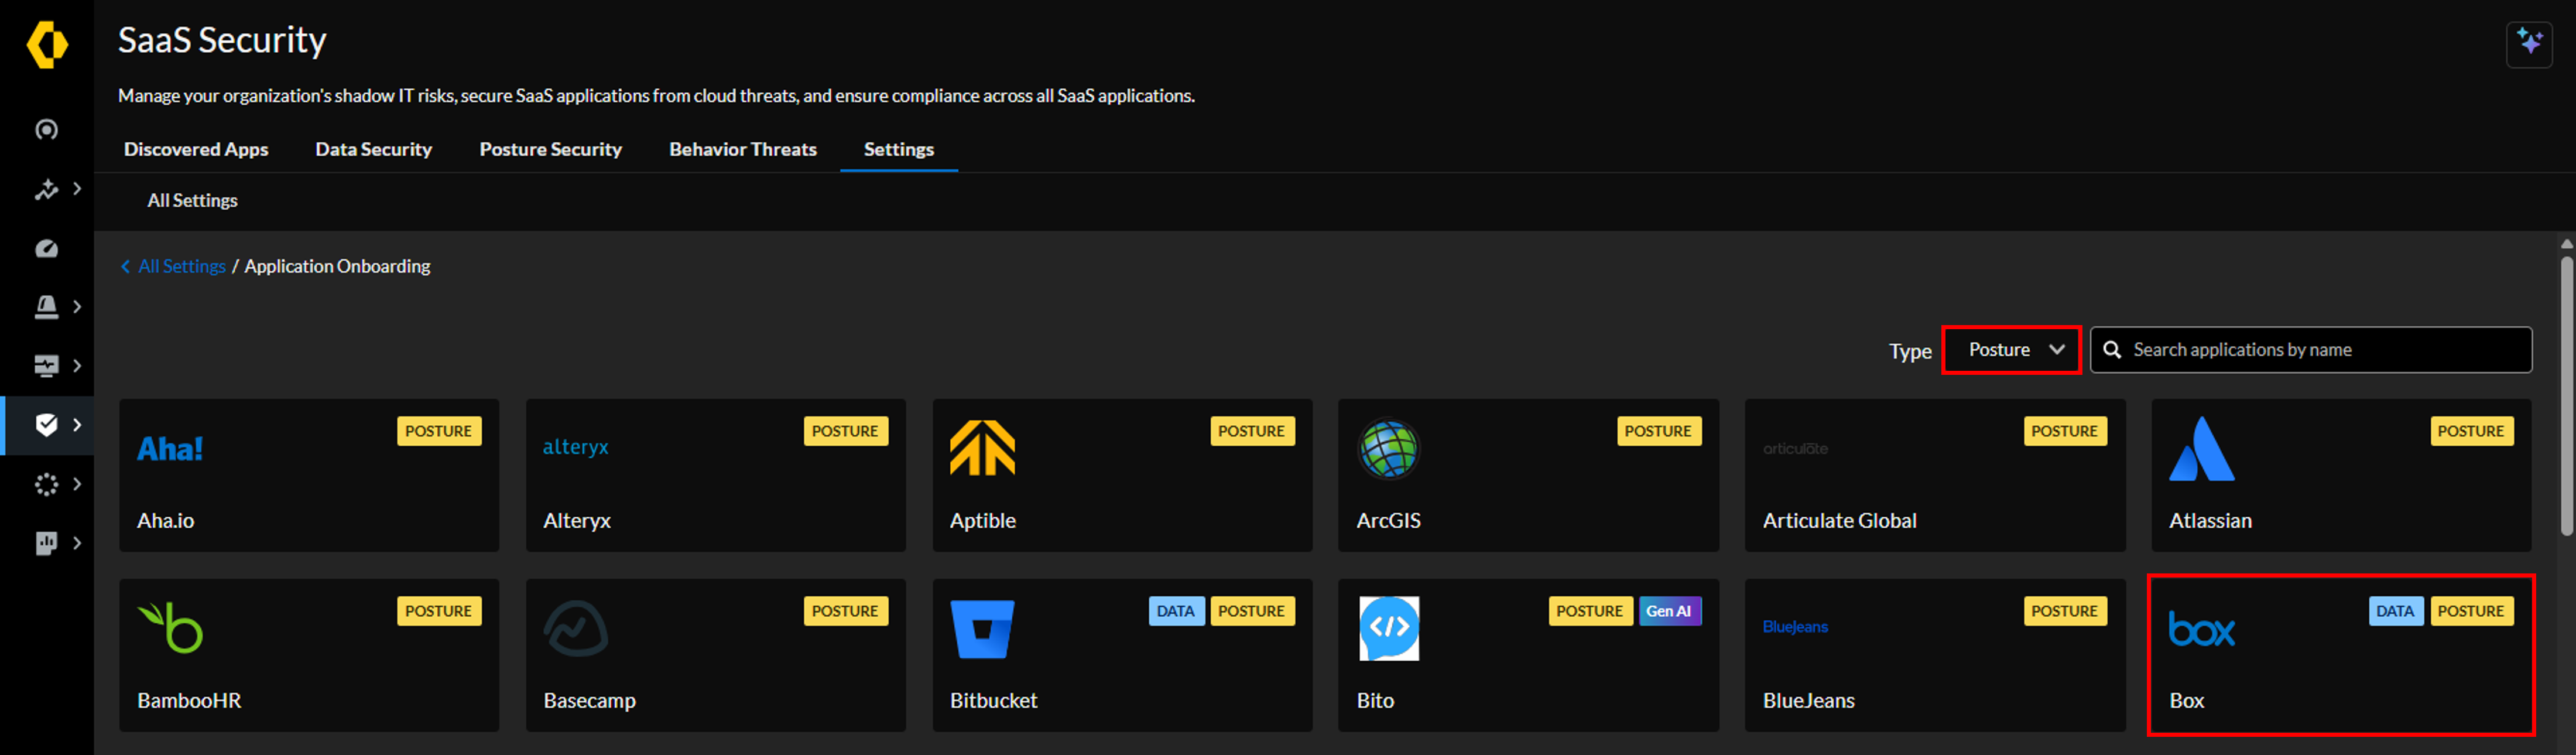Click the Aptible yellow arrow logo
The image size is (2576, 755).
tap(982, 448)
